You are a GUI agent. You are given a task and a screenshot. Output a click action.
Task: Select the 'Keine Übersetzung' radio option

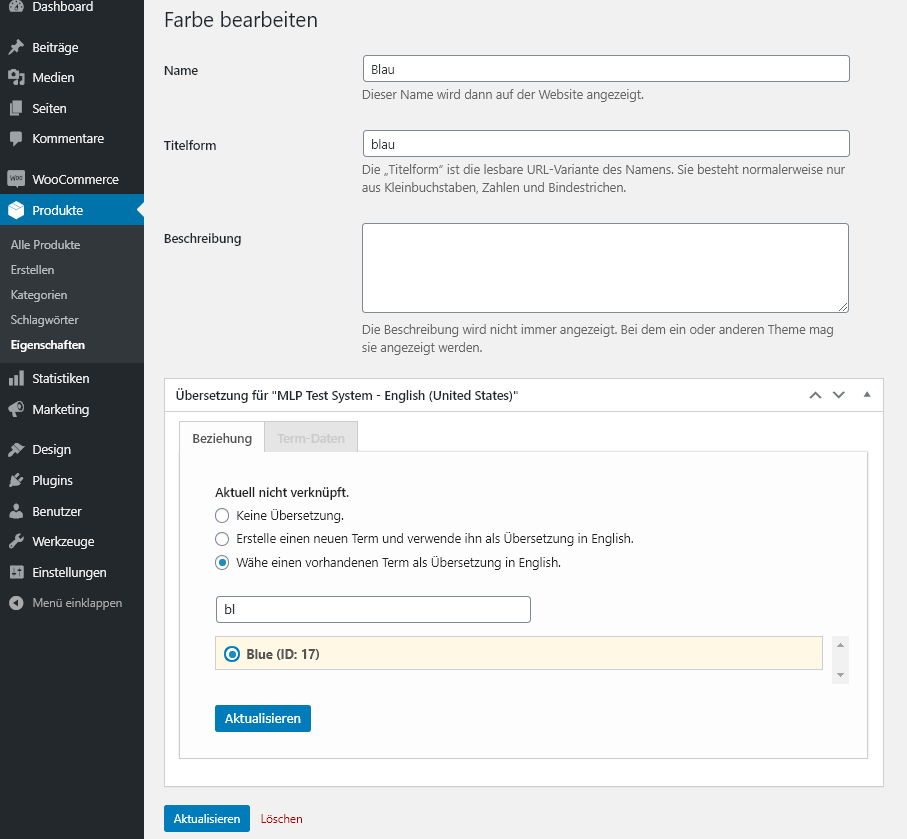coord(222,516)
